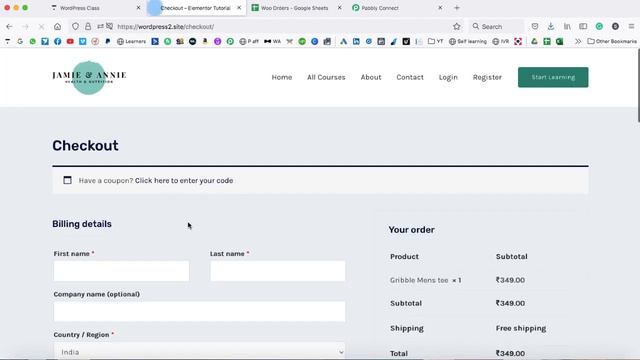This screenshot has width=640, height=360.
Task: Click the 'Free shipping' text
Action: (x=521, y=328)
